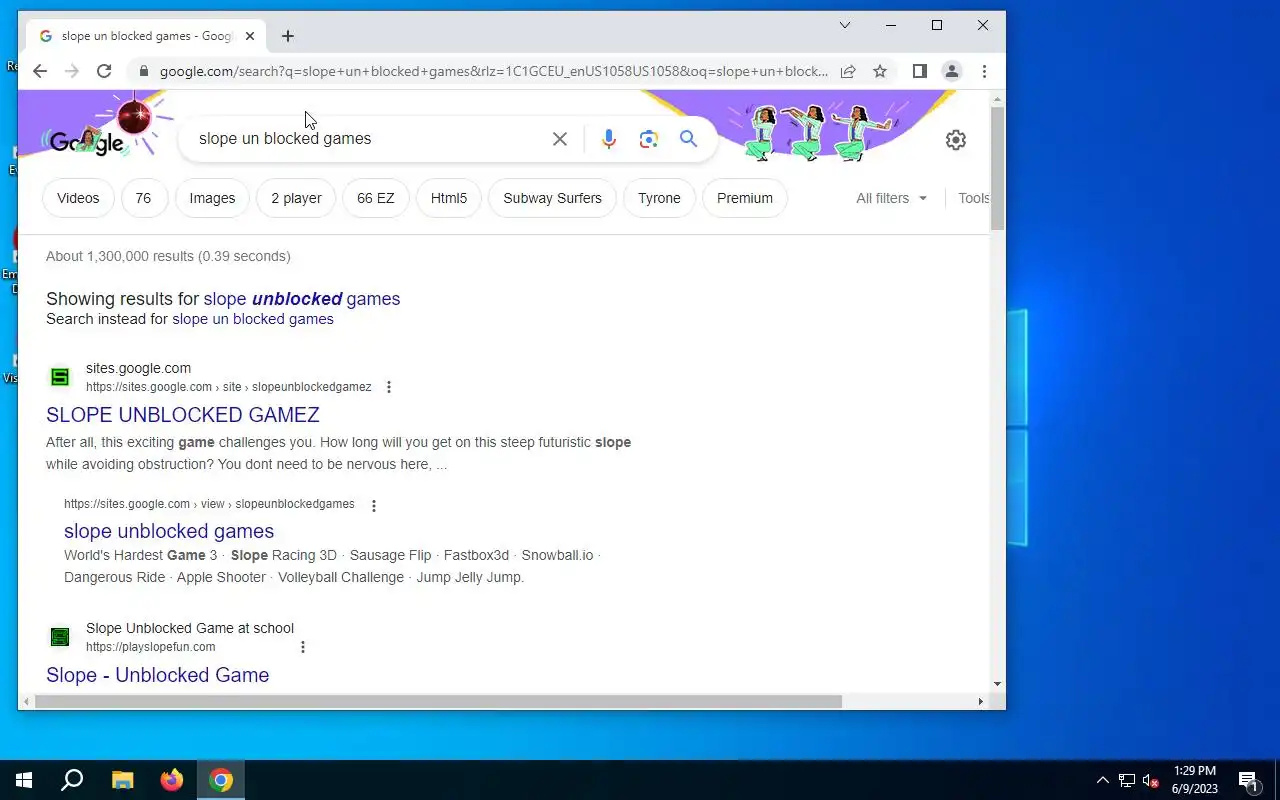Open the Tools button
The image size is (1280, 800).
(973, 198)
